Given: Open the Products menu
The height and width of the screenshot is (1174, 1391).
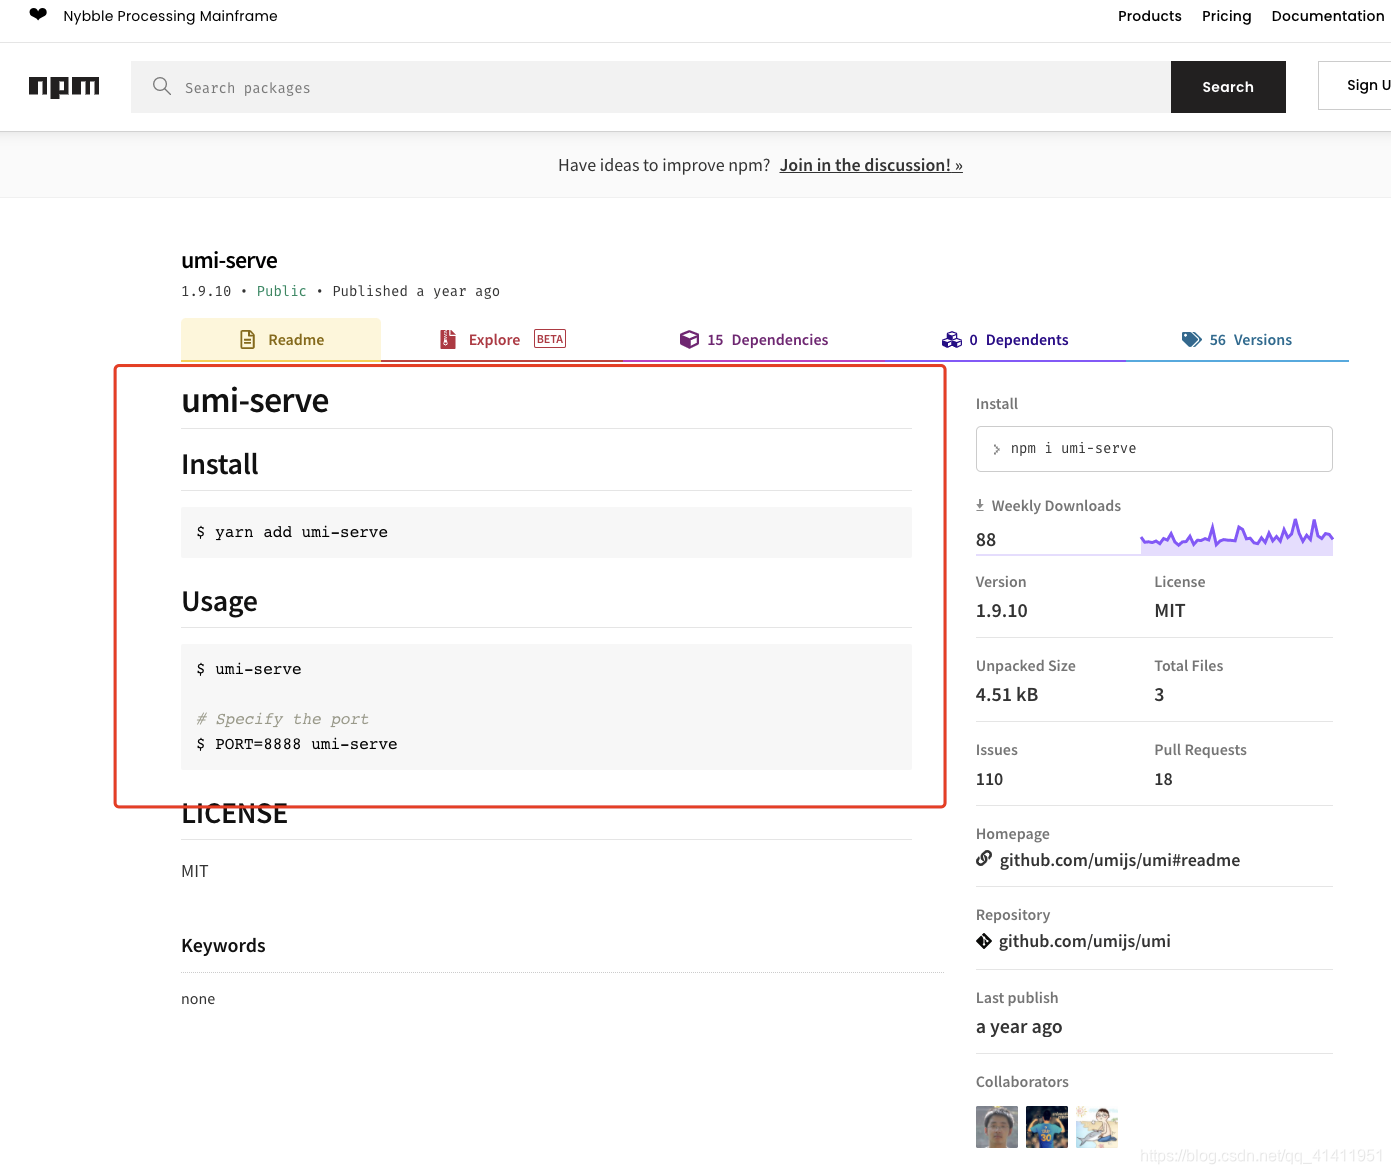Looking at the screenshot, I should (1149, 16).
